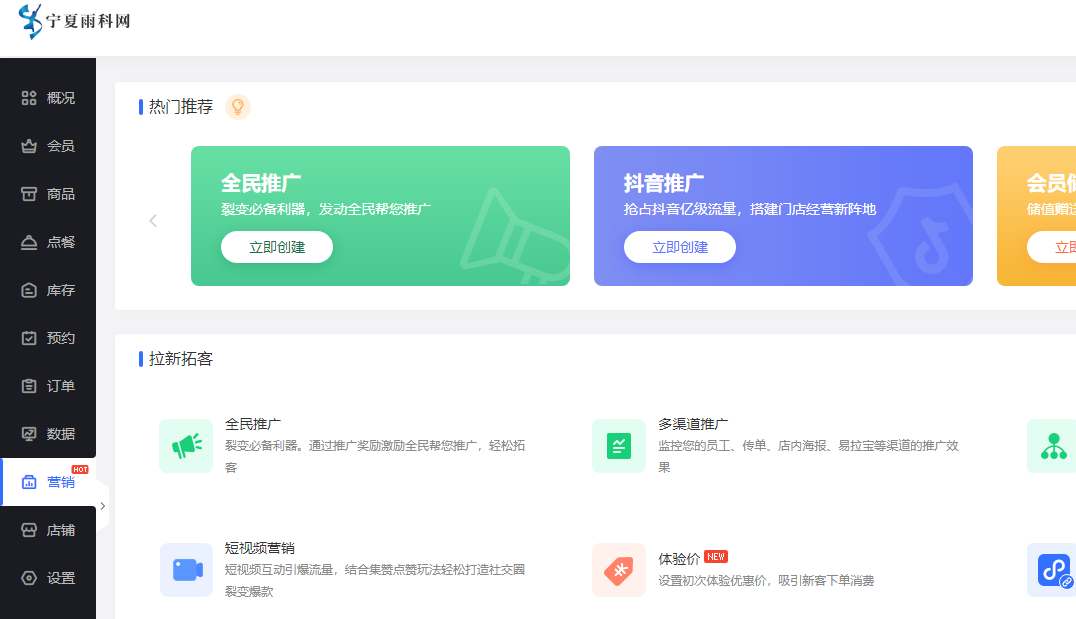This screenshot has height=619, width=1076.
Task: Open the 库存 inventory icon
Action: [29, 290]
